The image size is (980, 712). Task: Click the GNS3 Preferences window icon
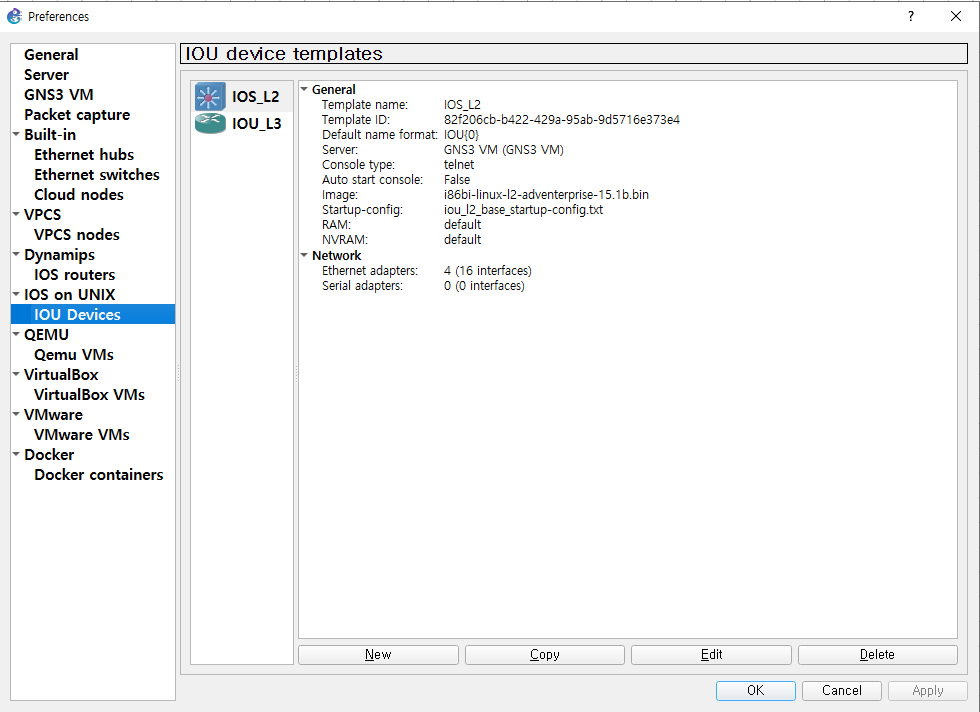coord(14,16)
